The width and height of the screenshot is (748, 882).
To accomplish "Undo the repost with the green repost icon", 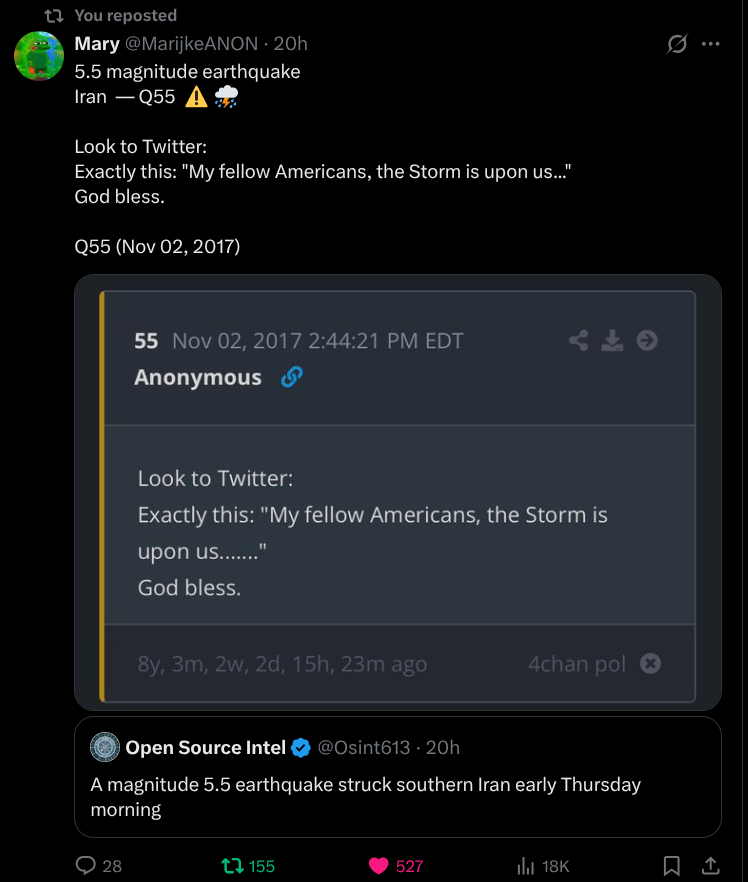I will pyautogui.click(x=231, y=865).
